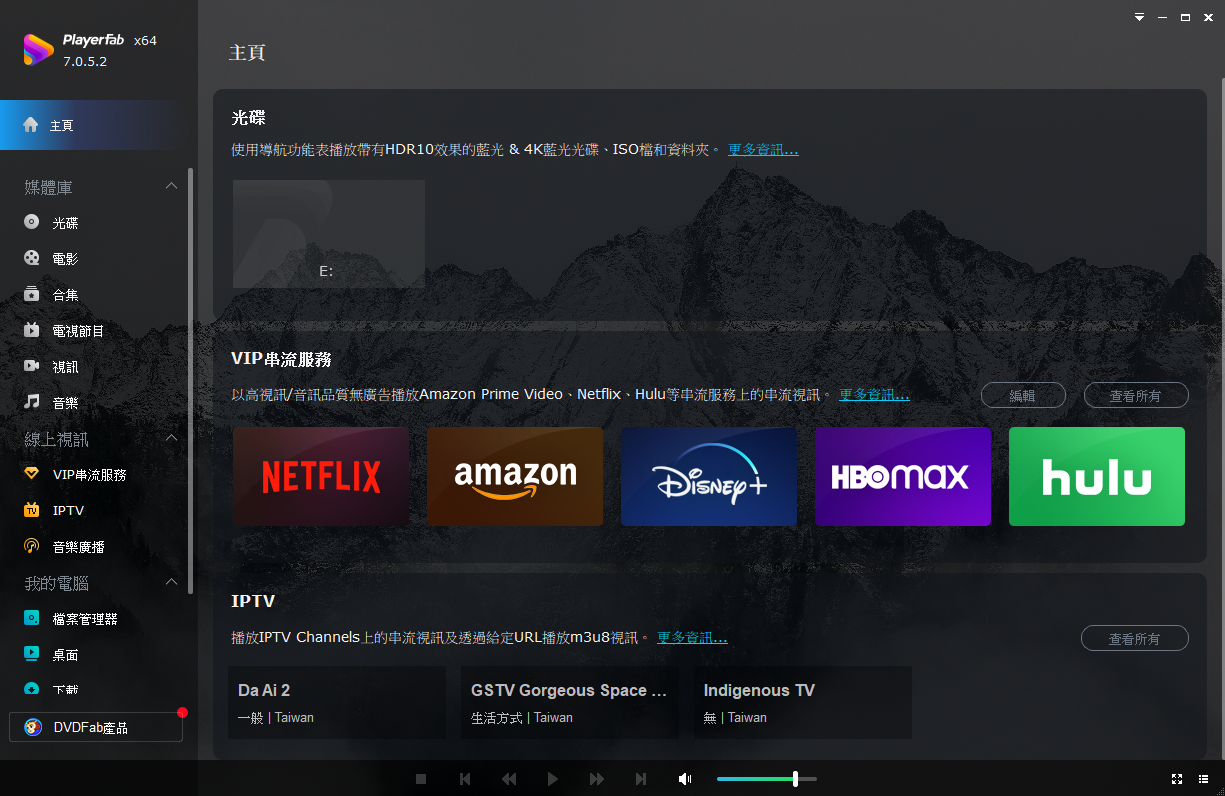Click the next track button
Screen dimensions: 1225x796
pos(641,779)
